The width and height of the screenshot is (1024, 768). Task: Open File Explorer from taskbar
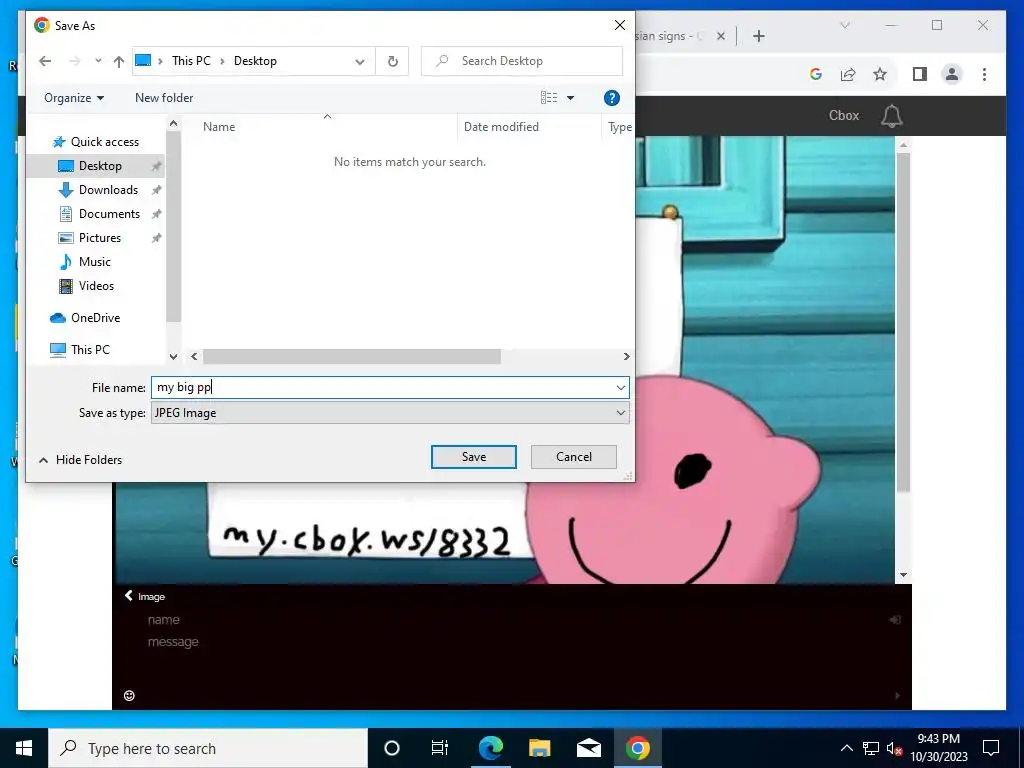(x=539, y=748)
